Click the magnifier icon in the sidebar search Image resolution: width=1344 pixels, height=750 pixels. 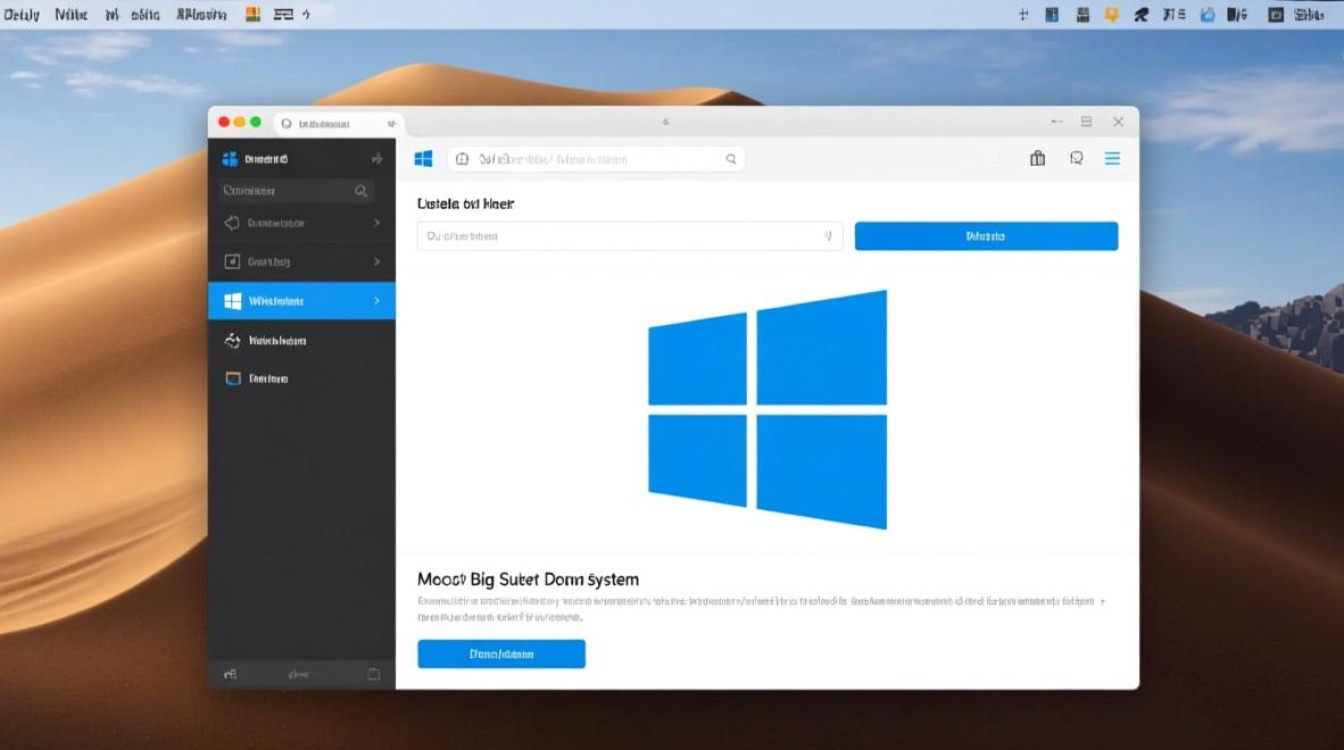[x=360, y=190]
